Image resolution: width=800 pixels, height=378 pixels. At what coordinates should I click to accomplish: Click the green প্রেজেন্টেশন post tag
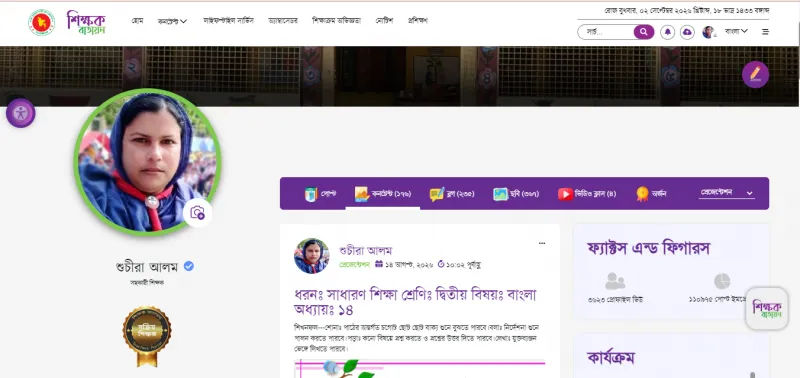click(x=354, y=265)
